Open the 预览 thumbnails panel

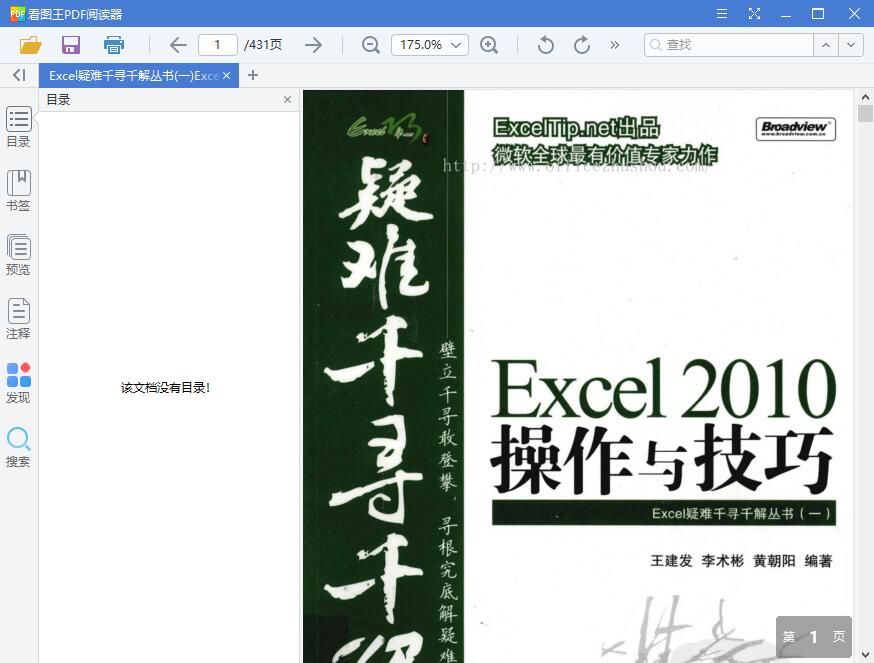18,255
